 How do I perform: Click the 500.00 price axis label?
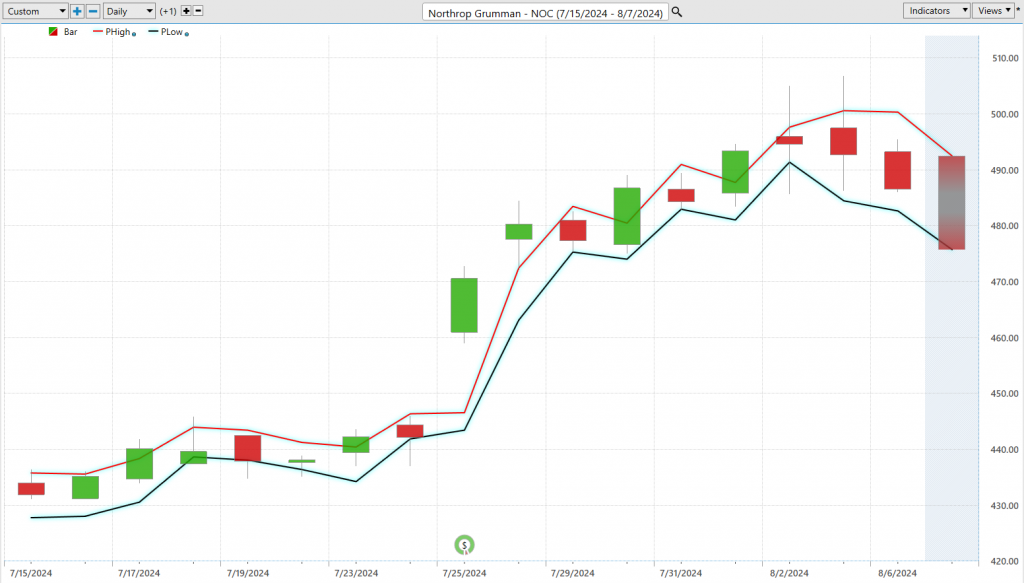1005,114
